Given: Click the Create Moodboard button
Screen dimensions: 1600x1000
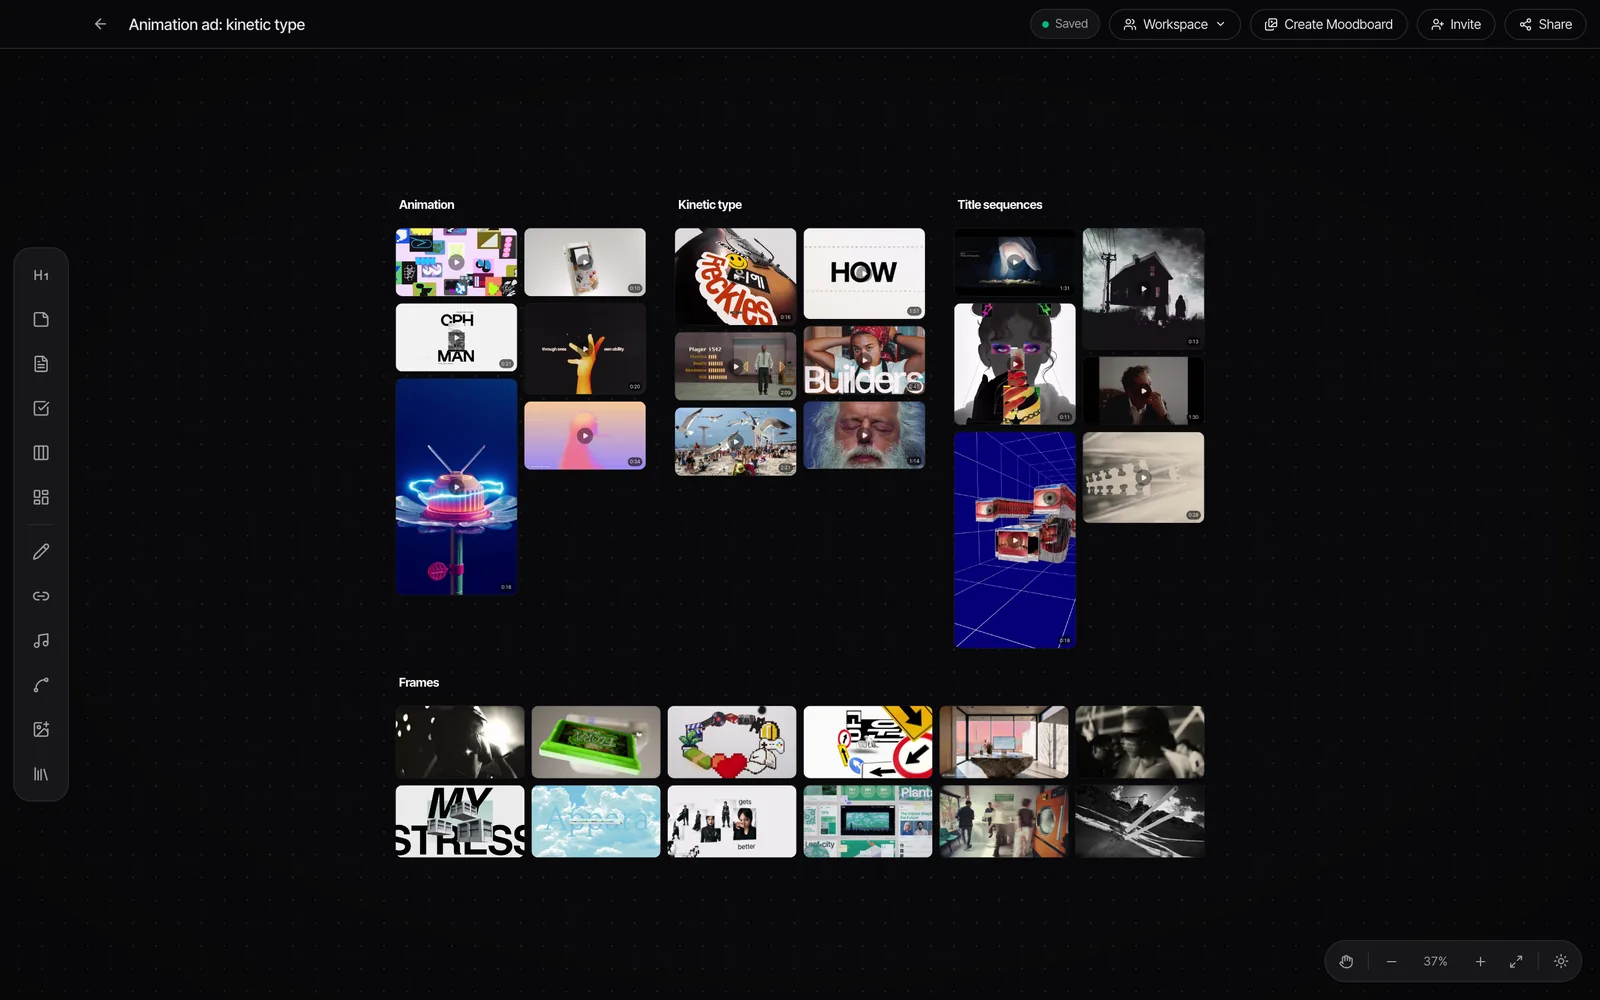Looking at the screenshot, I should click(1328, 24).
